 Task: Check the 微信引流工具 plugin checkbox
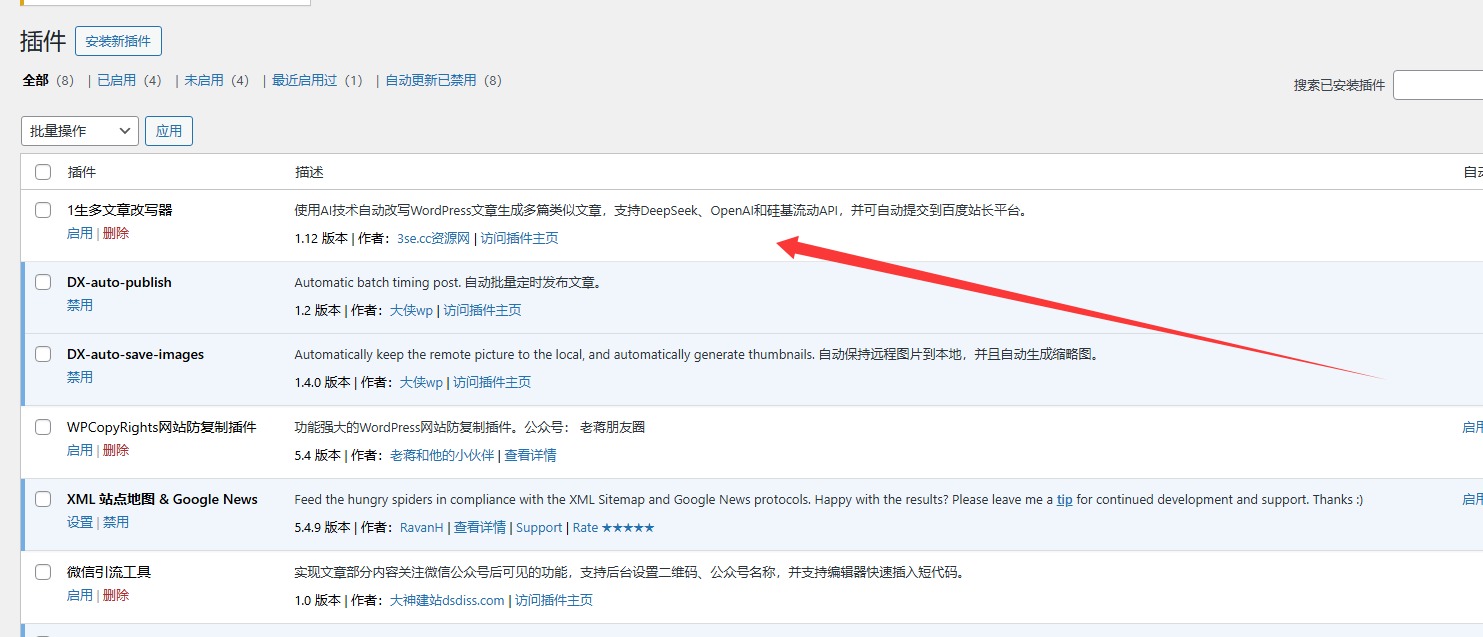[42, 571]
